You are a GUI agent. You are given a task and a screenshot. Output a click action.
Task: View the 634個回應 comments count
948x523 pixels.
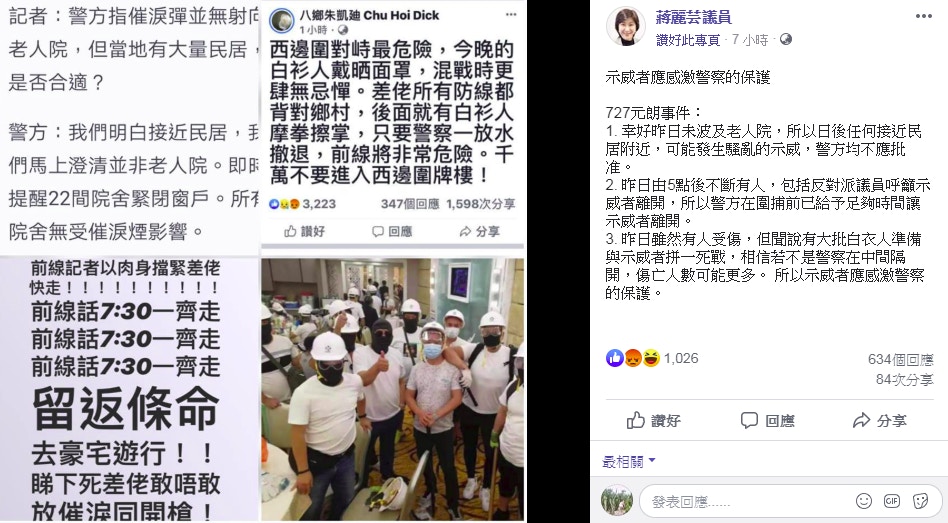click(x=901, y=360)
